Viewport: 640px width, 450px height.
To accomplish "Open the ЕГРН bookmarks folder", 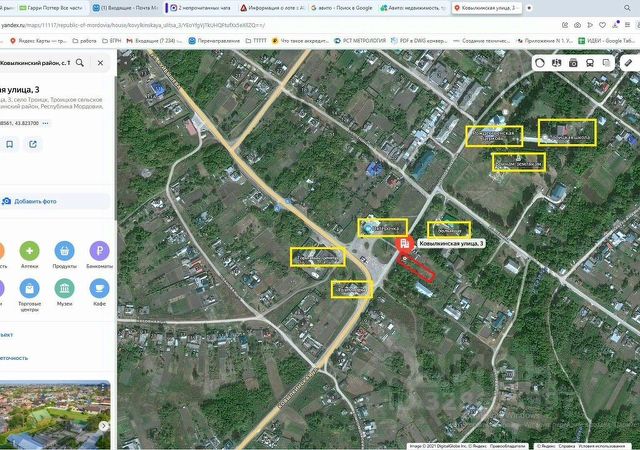I will pyautogui.click(x=111, y=41).
